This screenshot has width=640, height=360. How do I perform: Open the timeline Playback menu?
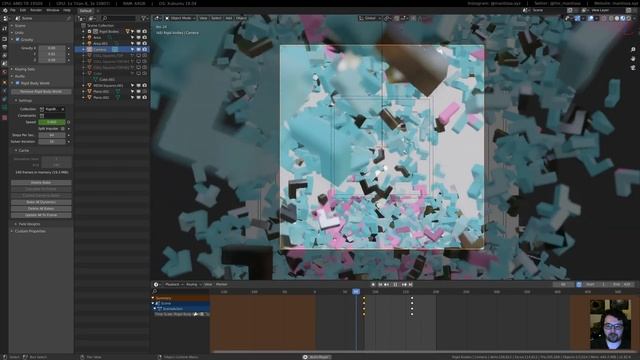point(174,284)
